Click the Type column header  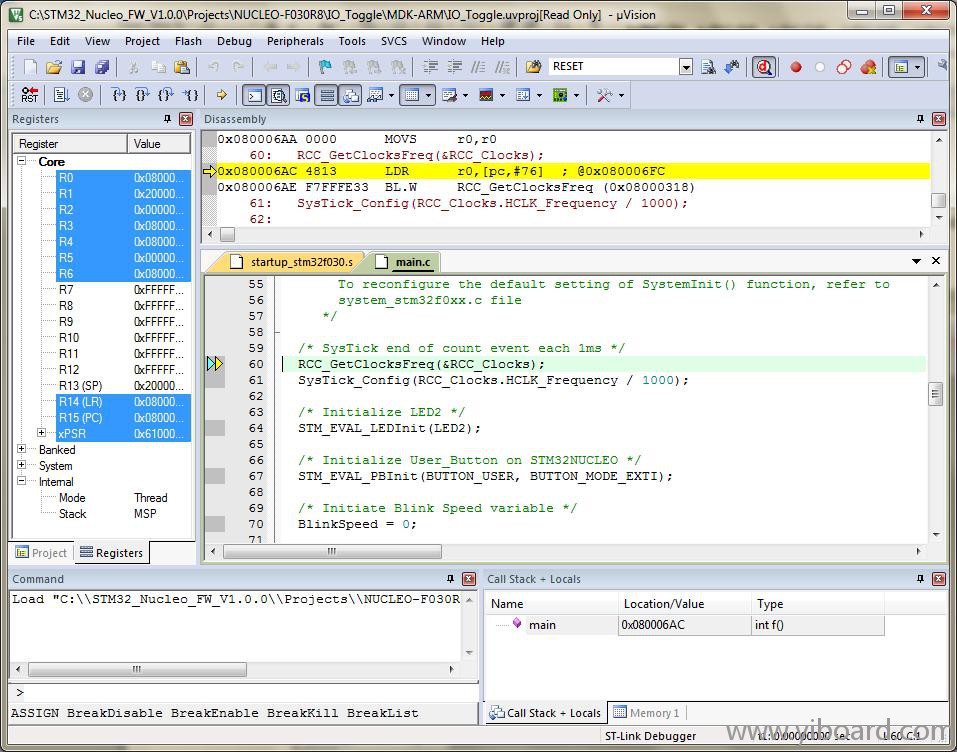pyautogui.click(x=818, y=604)
